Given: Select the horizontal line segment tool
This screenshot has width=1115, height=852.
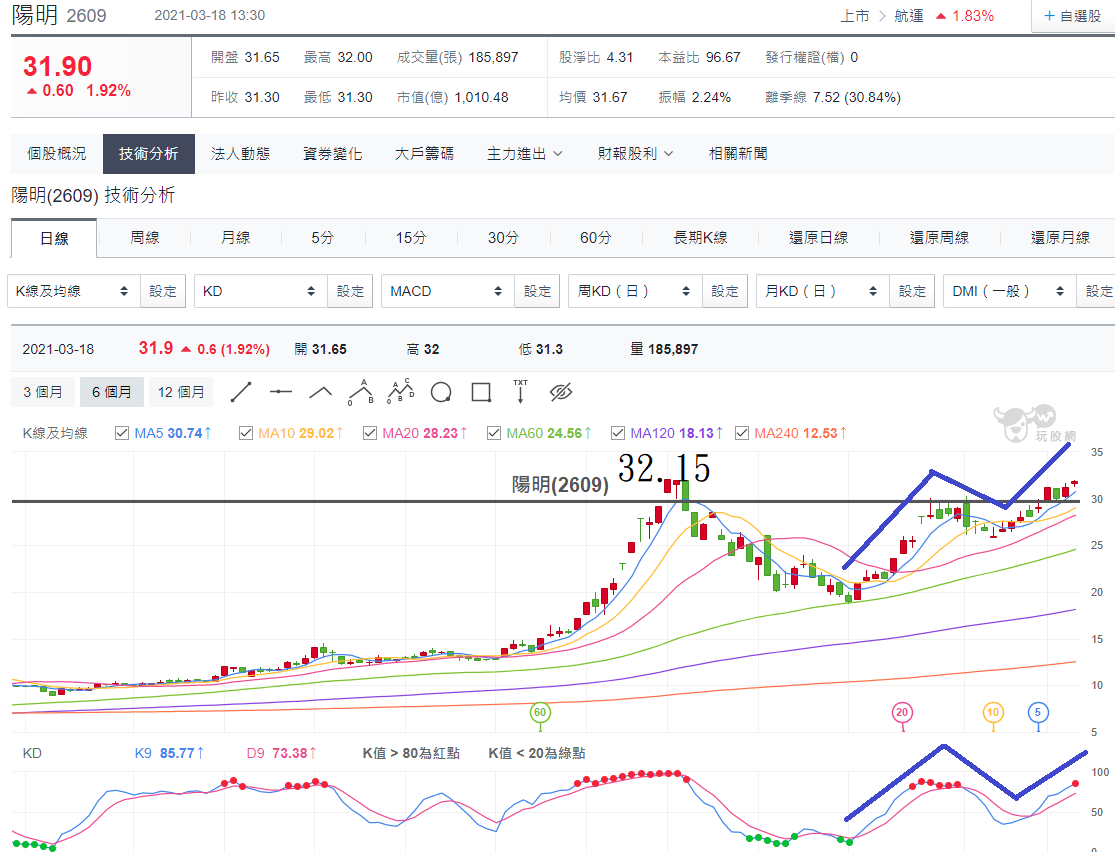Looking at the screenshot, I should pos(281,392).
